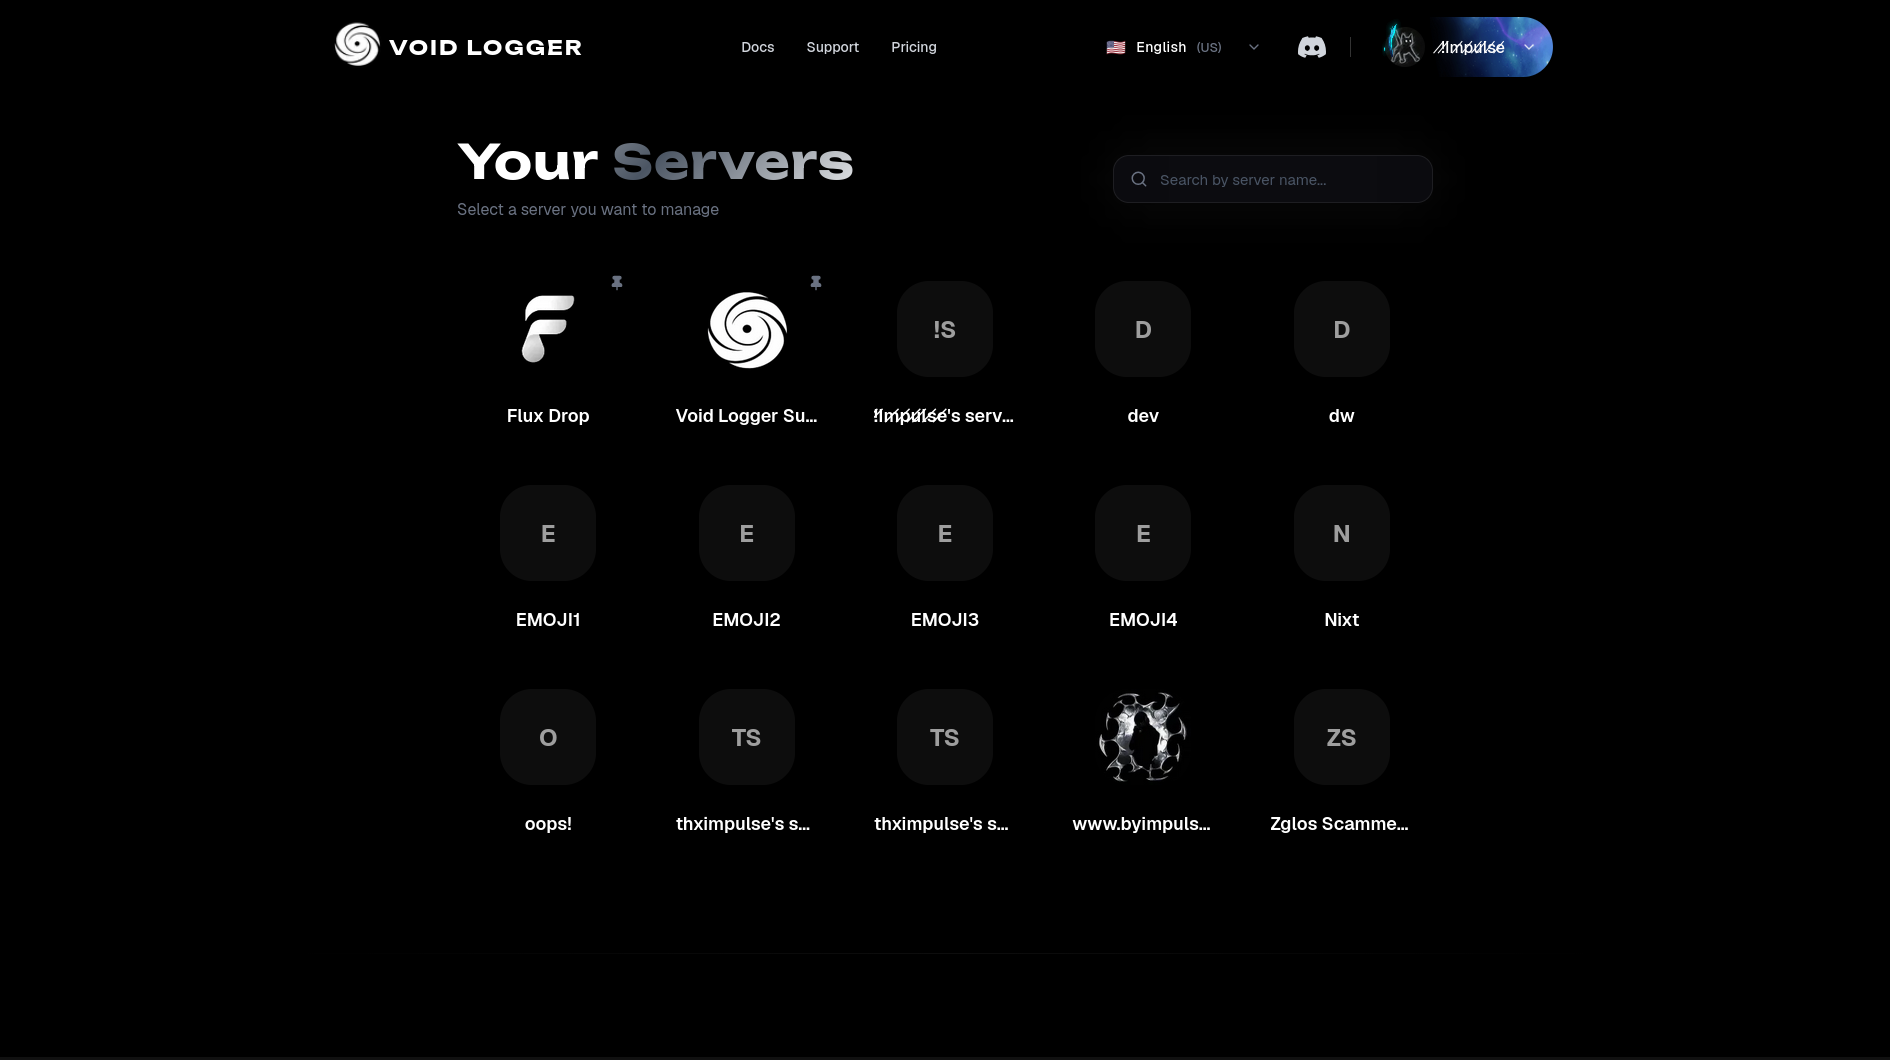The height and width of the screenshot is (1060, 1890).
Task: Open the dw server icon
Action: coord(1342,329)
